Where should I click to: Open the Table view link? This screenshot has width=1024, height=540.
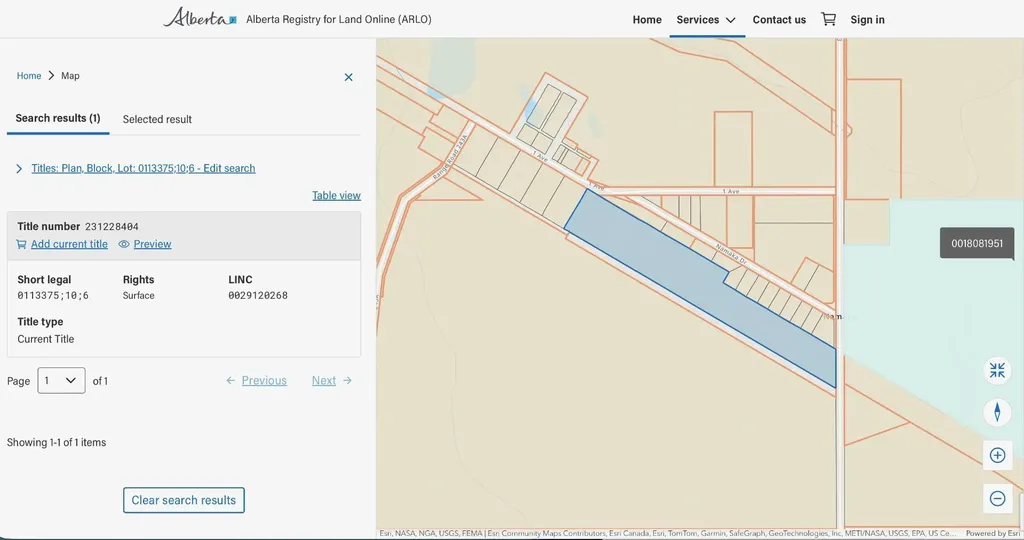click(336, 195)
